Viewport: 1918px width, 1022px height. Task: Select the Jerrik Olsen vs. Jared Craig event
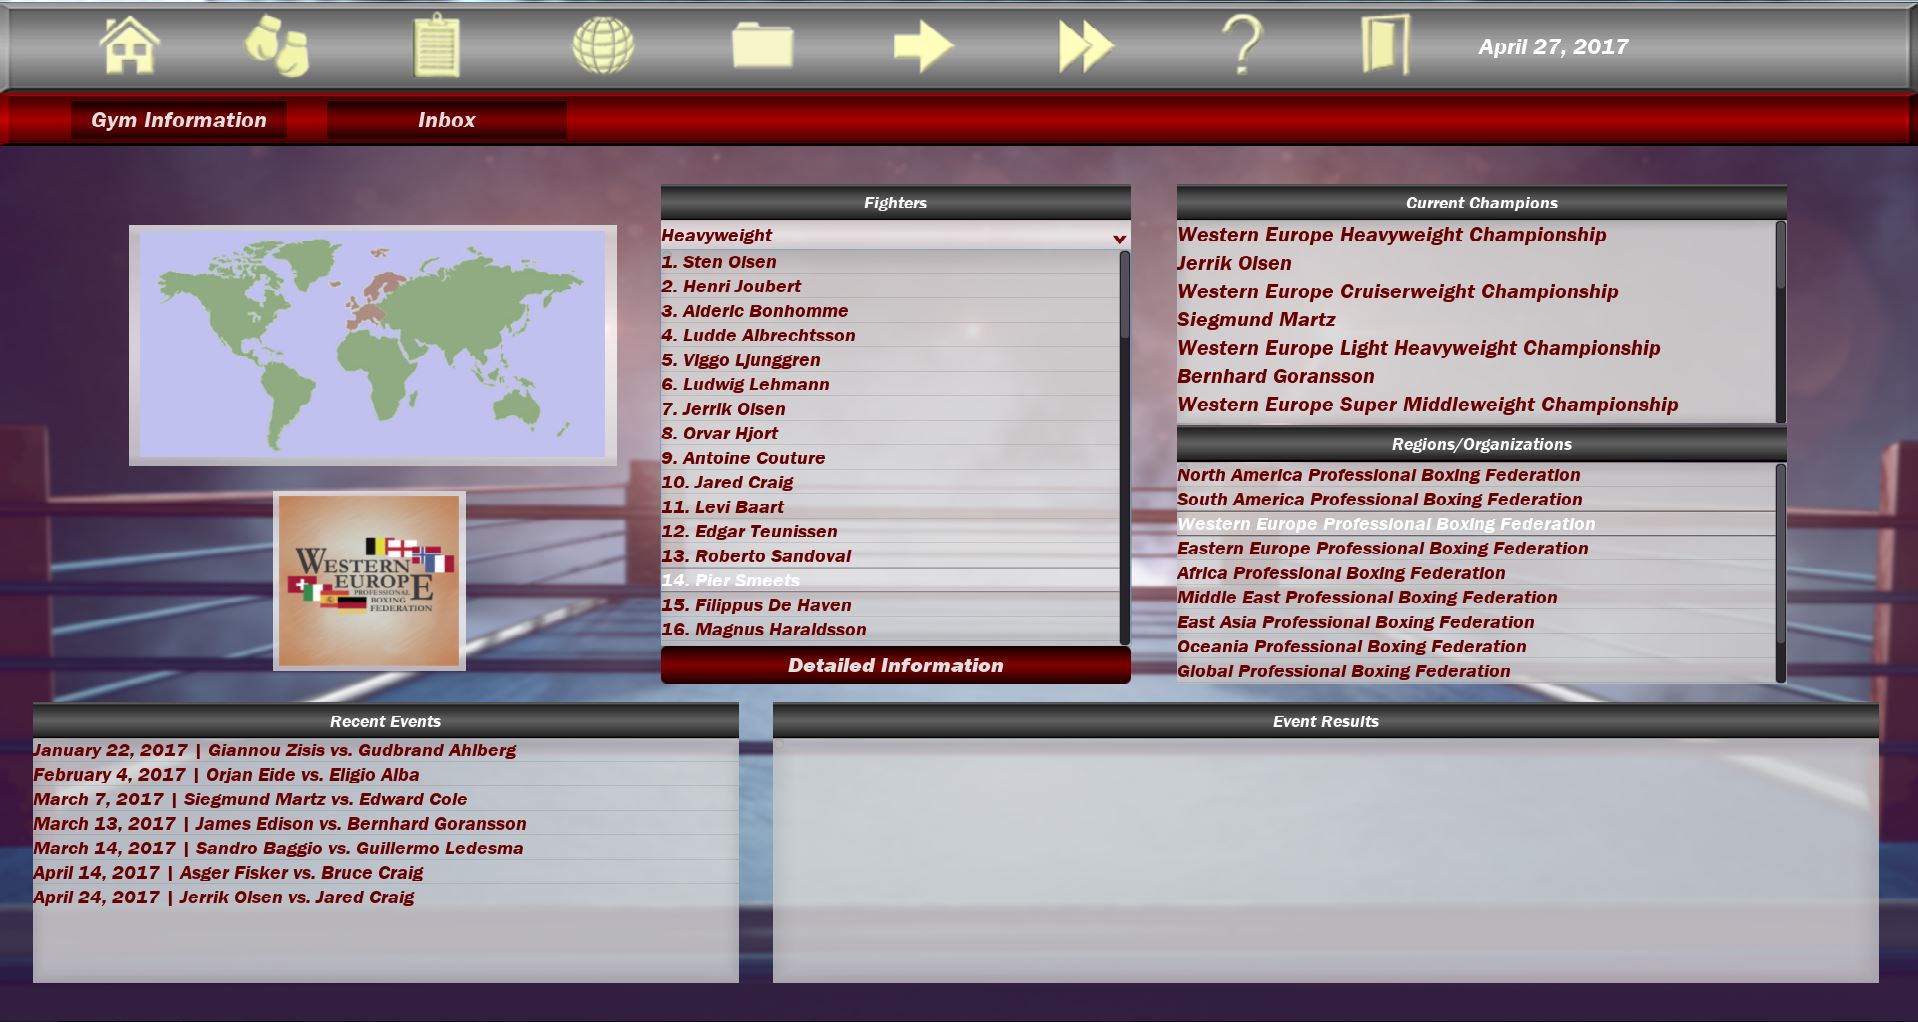tap(224, 897)
